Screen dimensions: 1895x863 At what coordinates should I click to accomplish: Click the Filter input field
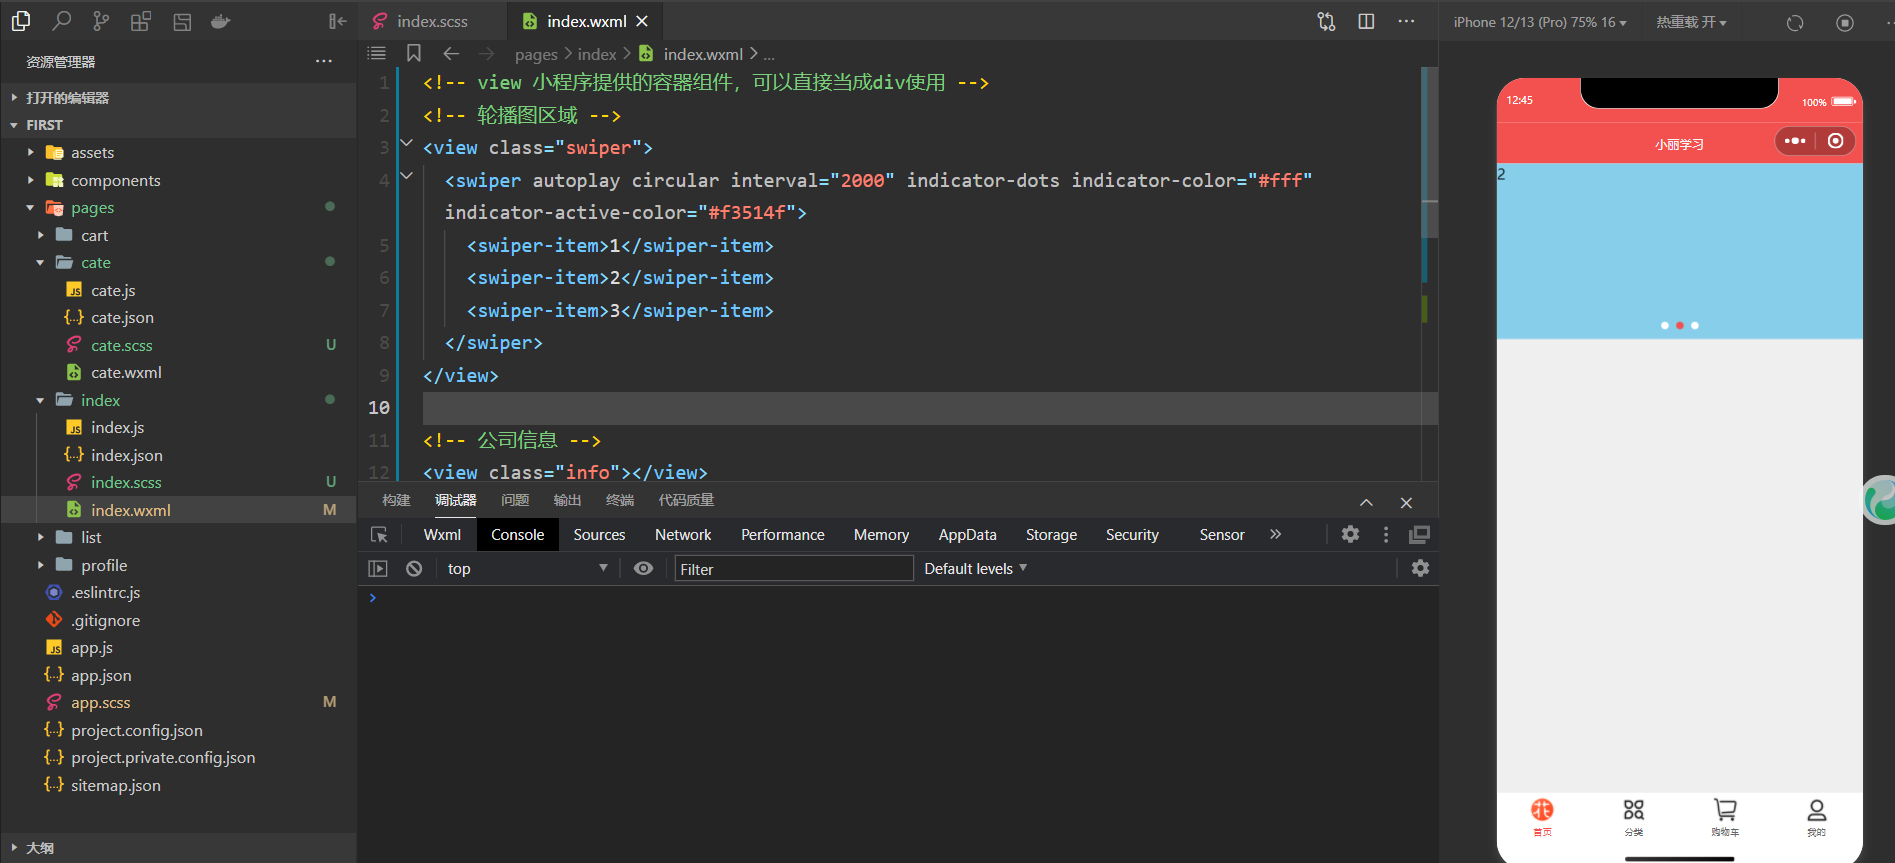coord(794,569)
